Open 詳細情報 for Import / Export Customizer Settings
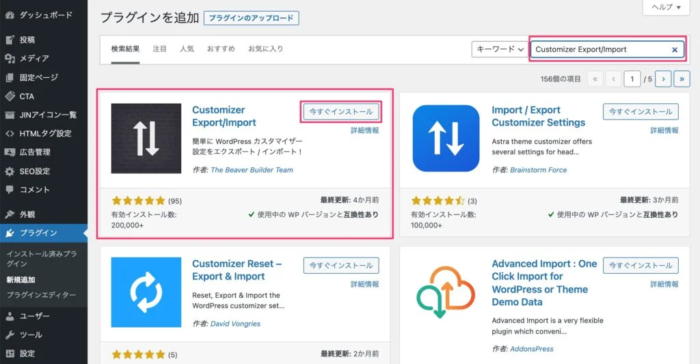 click(x=664, y=130)
